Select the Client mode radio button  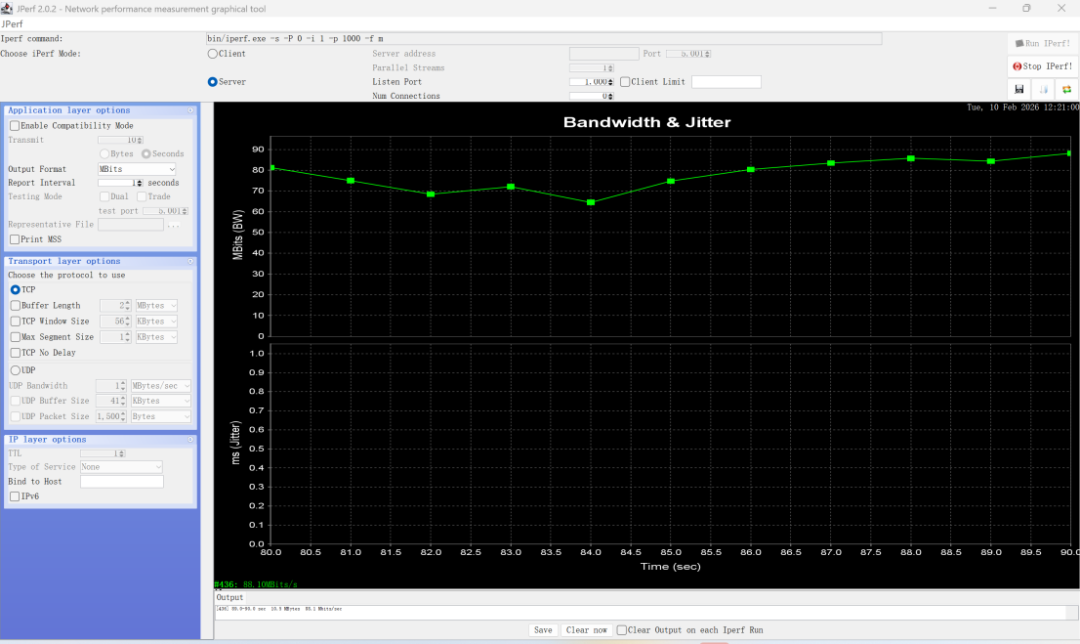pos(212,54)
